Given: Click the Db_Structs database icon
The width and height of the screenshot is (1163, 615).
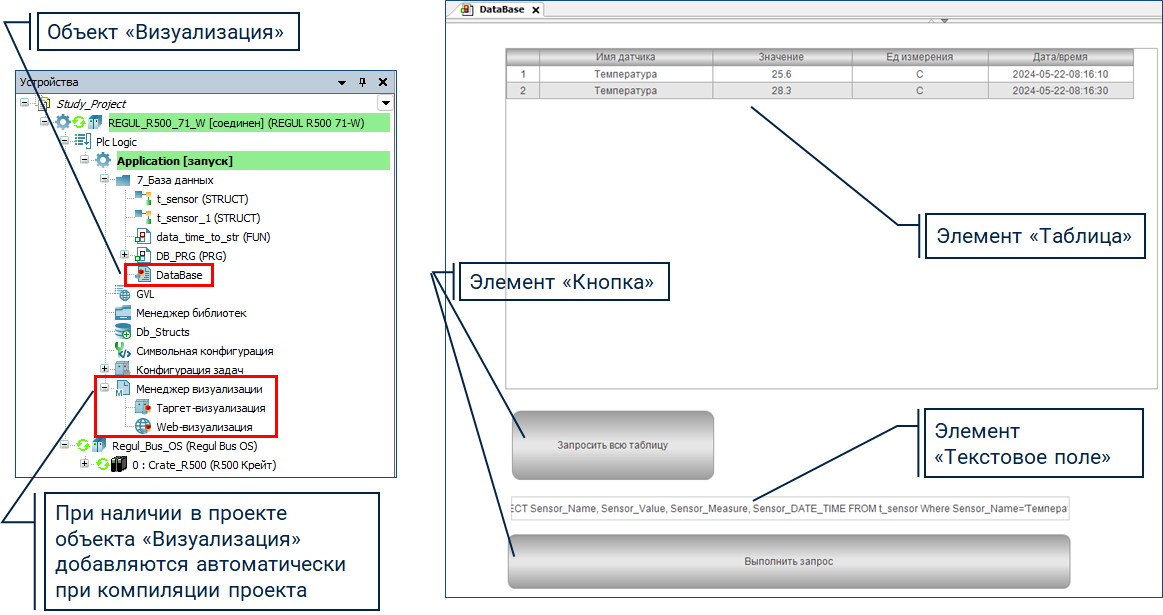Looking at the screenshot, I should 123,332.
